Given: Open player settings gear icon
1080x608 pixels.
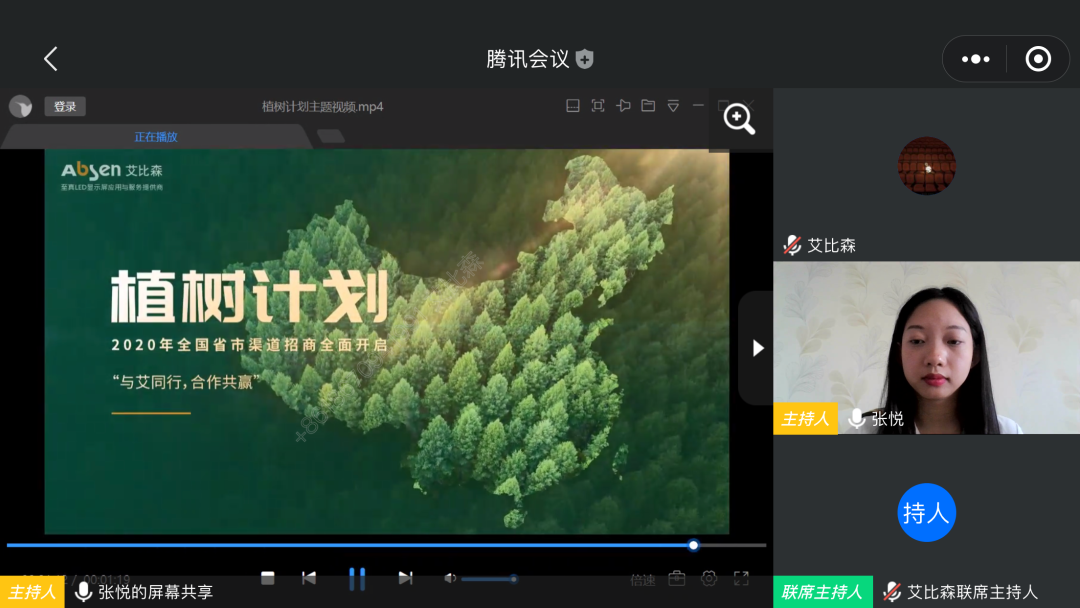Looking at the screenshot, I should (x=709, y=578).
